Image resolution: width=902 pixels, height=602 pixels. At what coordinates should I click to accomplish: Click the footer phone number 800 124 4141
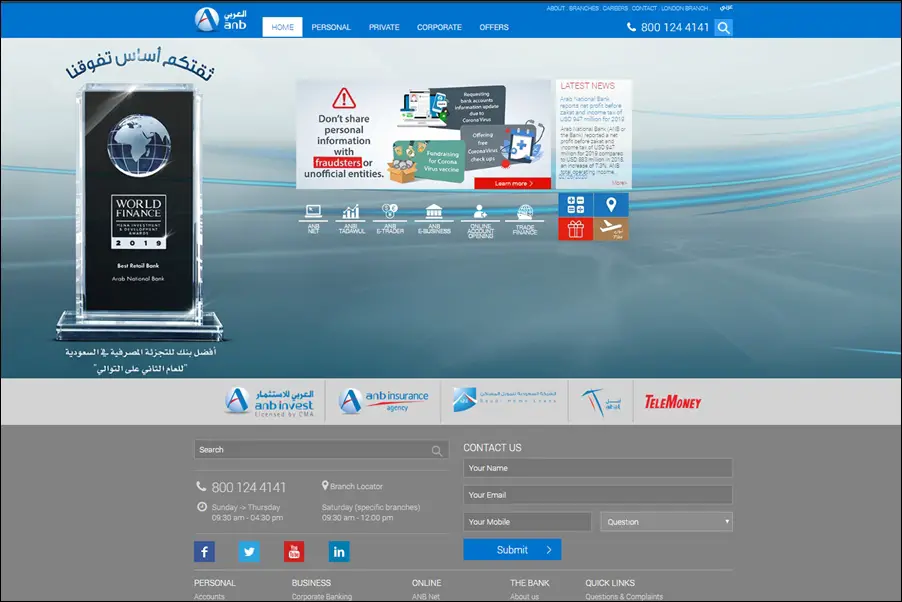(x=249, y=487)
